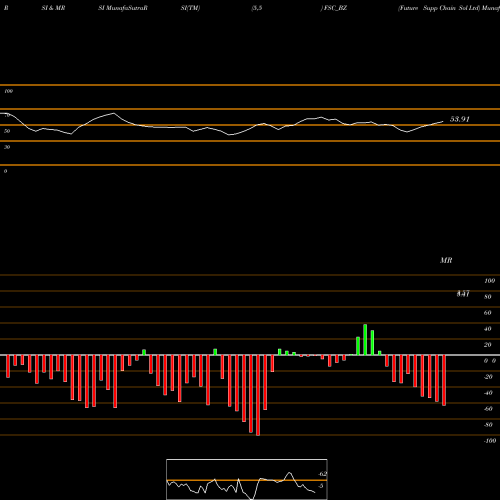Click histogram axis label "-80" on right
The image size is (500, 500).
point(488,425)
